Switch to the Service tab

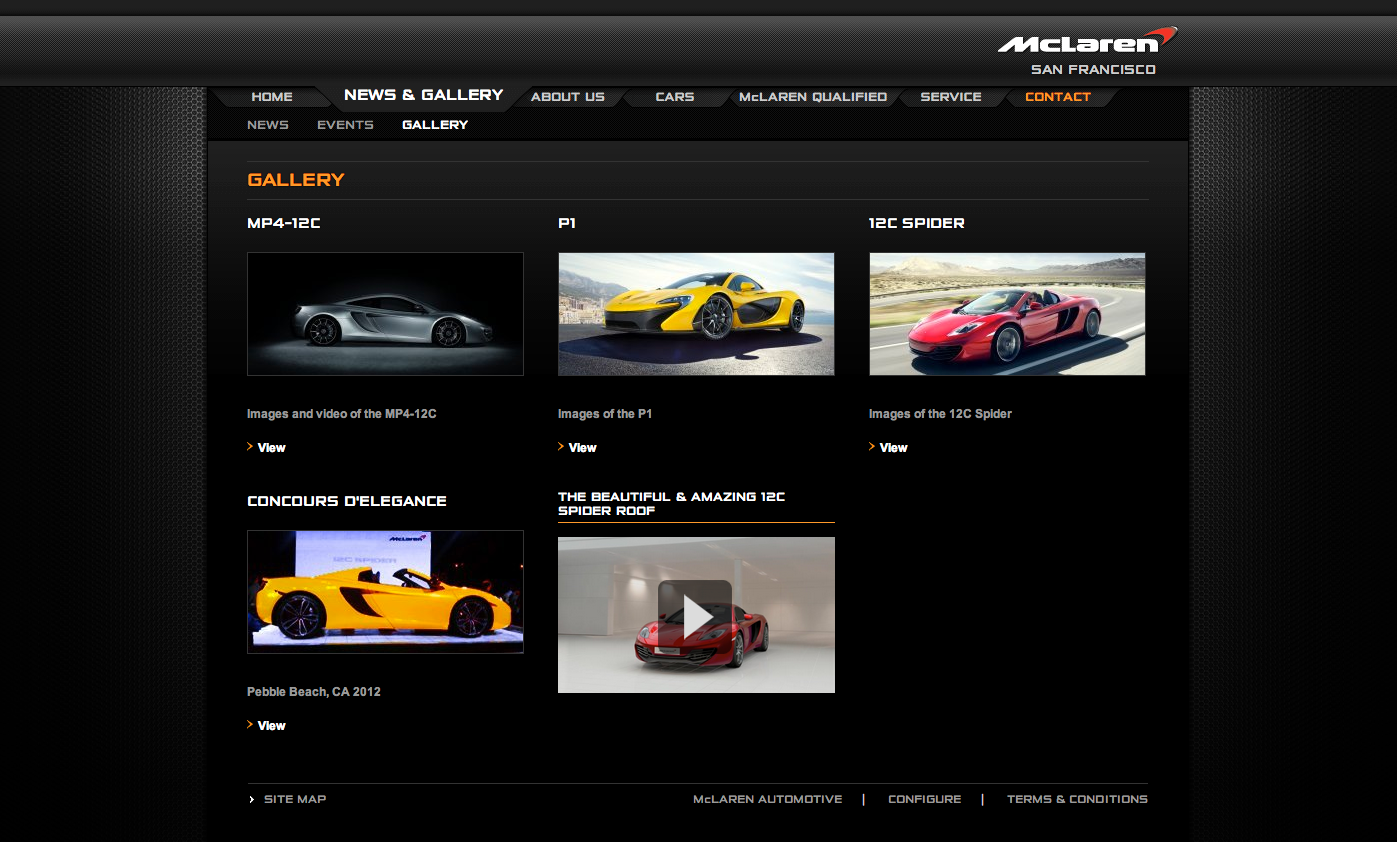[x=951, y=97]
